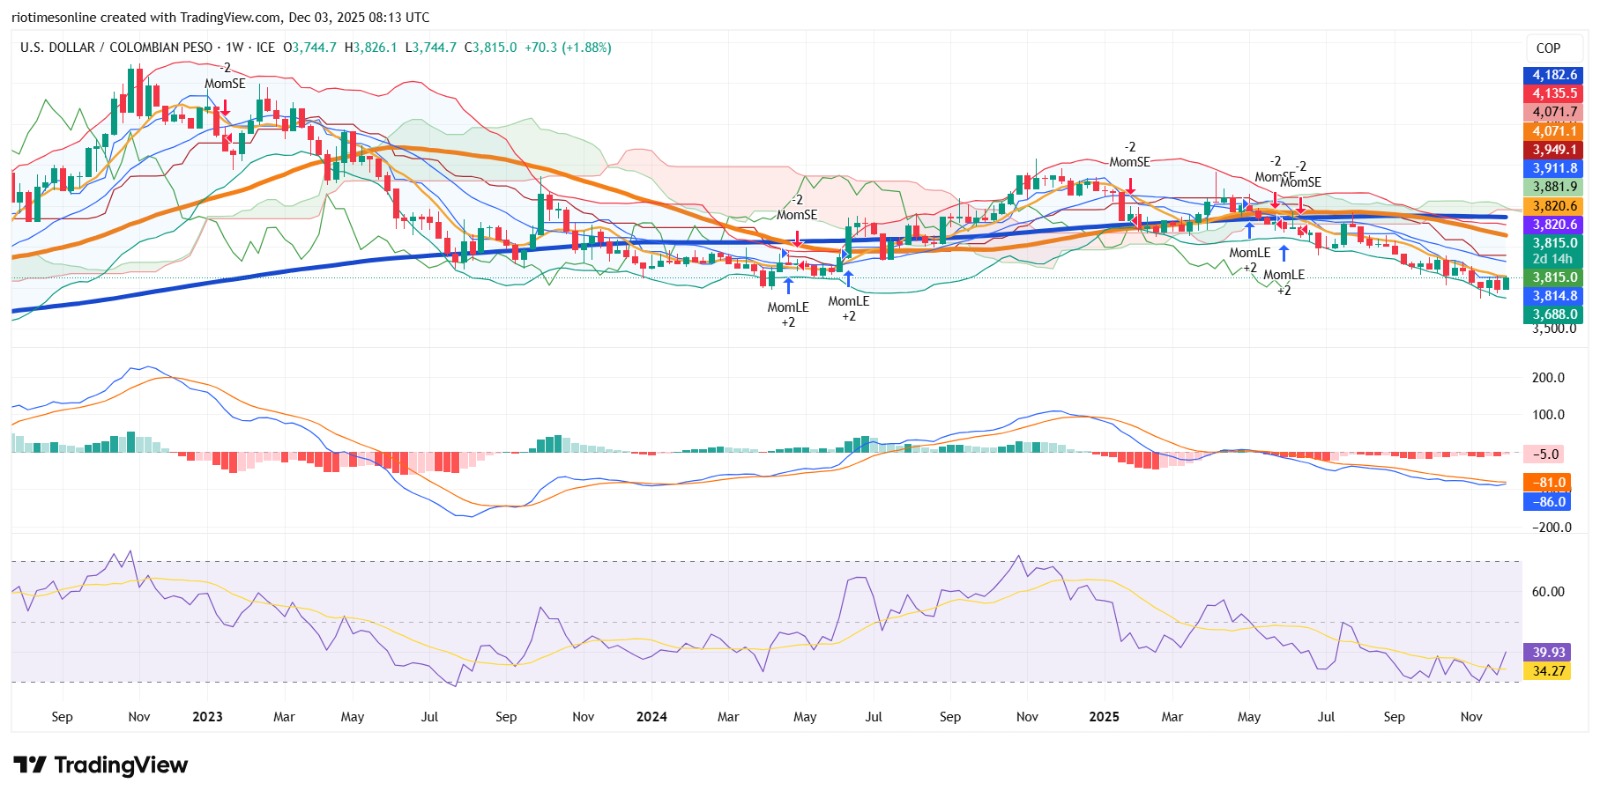Click the orange MACD signal value -81.0
Screen dimensions: 1600x798
pyautogui.click(x=1546, y=482)
